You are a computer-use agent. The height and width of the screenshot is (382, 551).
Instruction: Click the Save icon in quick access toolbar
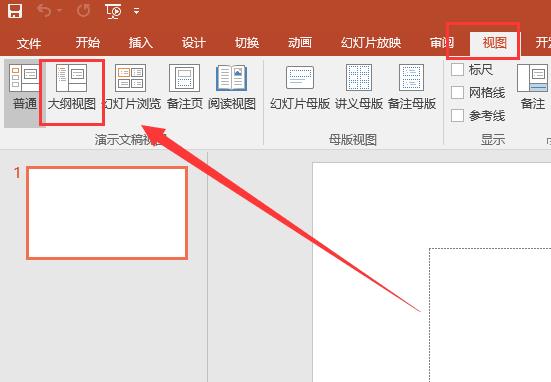pos(14,11)
